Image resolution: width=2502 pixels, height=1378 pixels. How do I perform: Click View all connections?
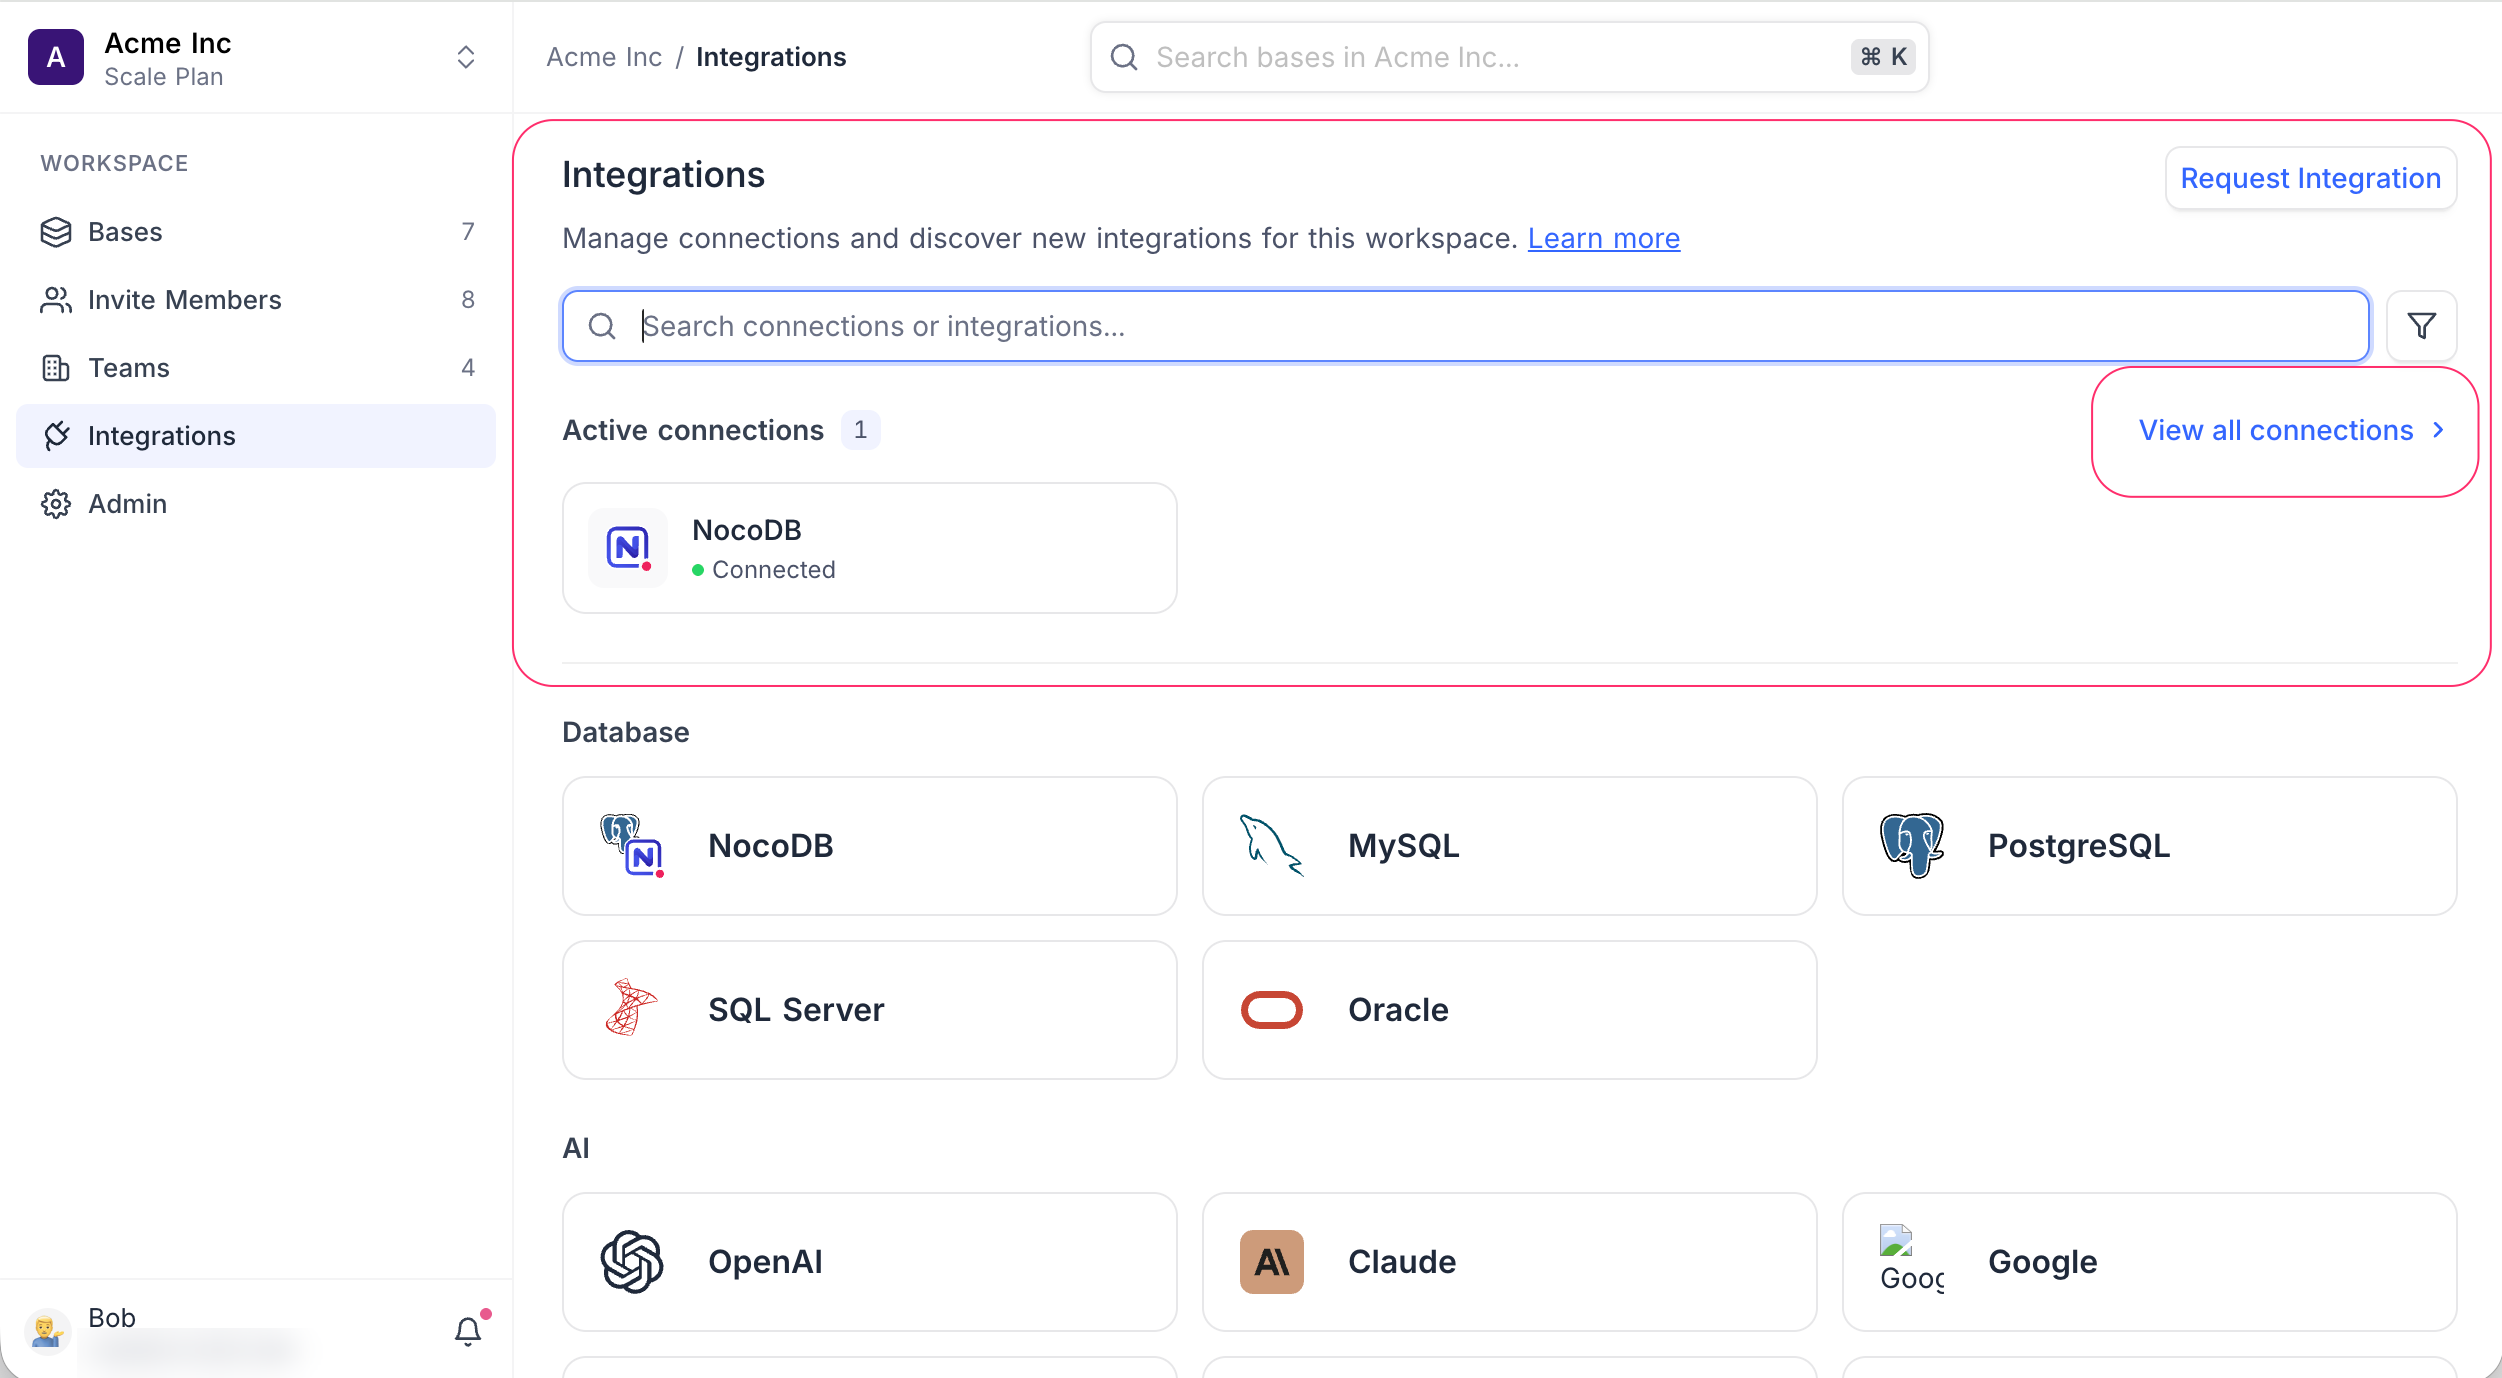point(2276,430)
